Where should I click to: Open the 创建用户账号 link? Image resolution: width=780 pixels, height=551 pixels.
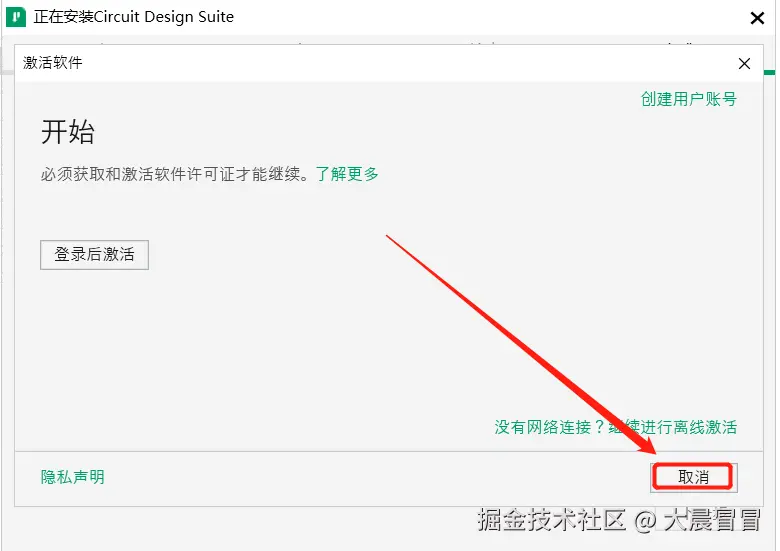(688, 99)
